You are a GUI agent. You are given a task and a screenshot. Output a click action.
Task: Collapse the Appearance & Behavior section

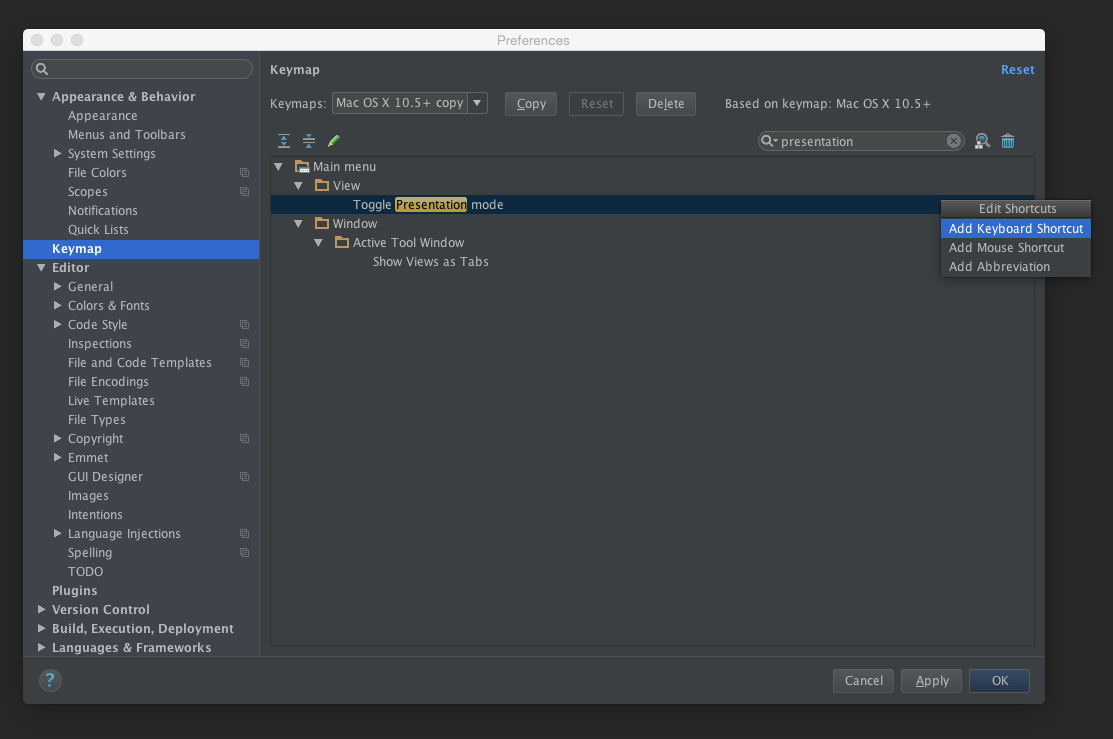[41, 97]
